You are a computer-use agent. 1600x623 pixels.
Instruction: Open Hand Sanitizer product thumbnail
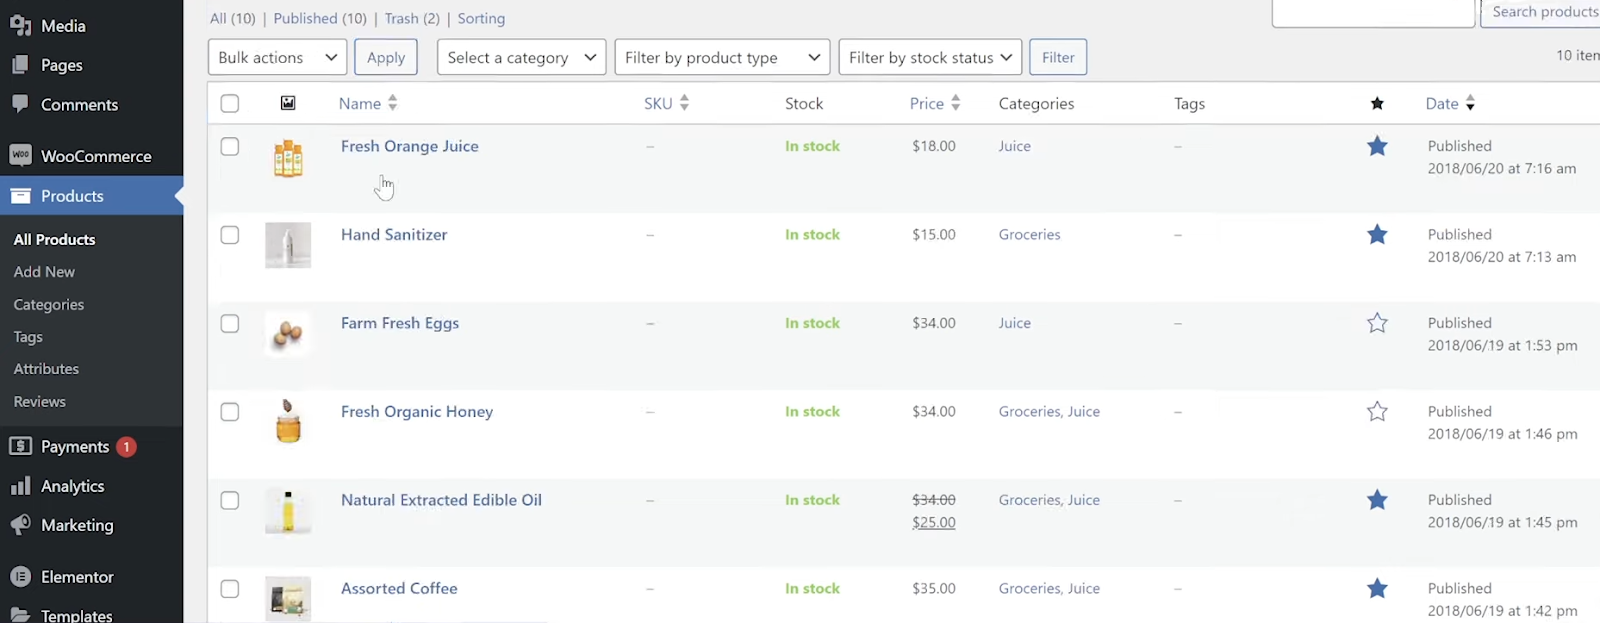click(288, 245)
